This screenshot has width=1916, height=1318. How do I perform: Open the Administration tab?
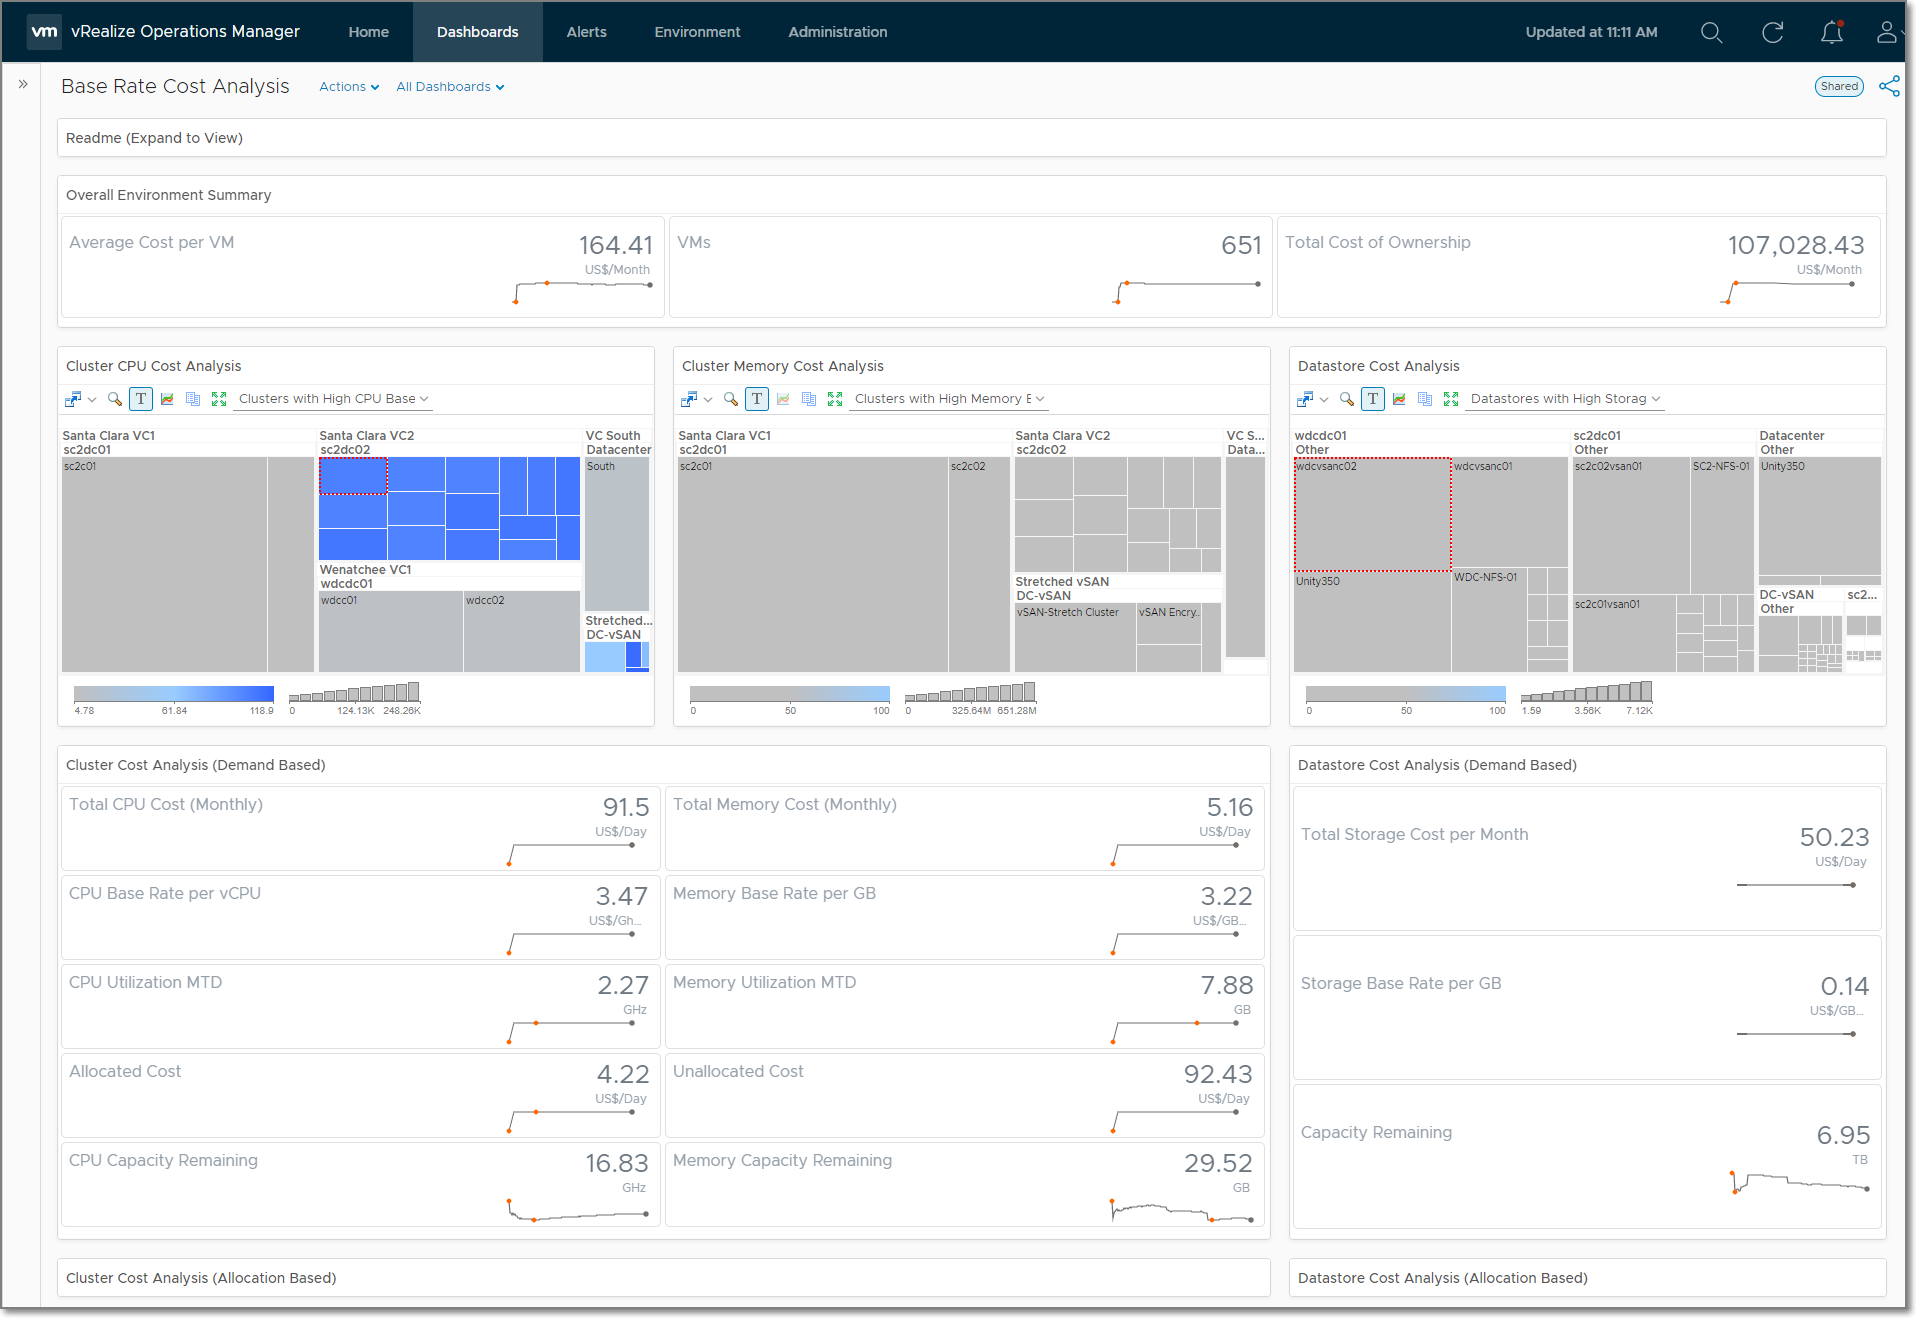[x=837, y=32]
